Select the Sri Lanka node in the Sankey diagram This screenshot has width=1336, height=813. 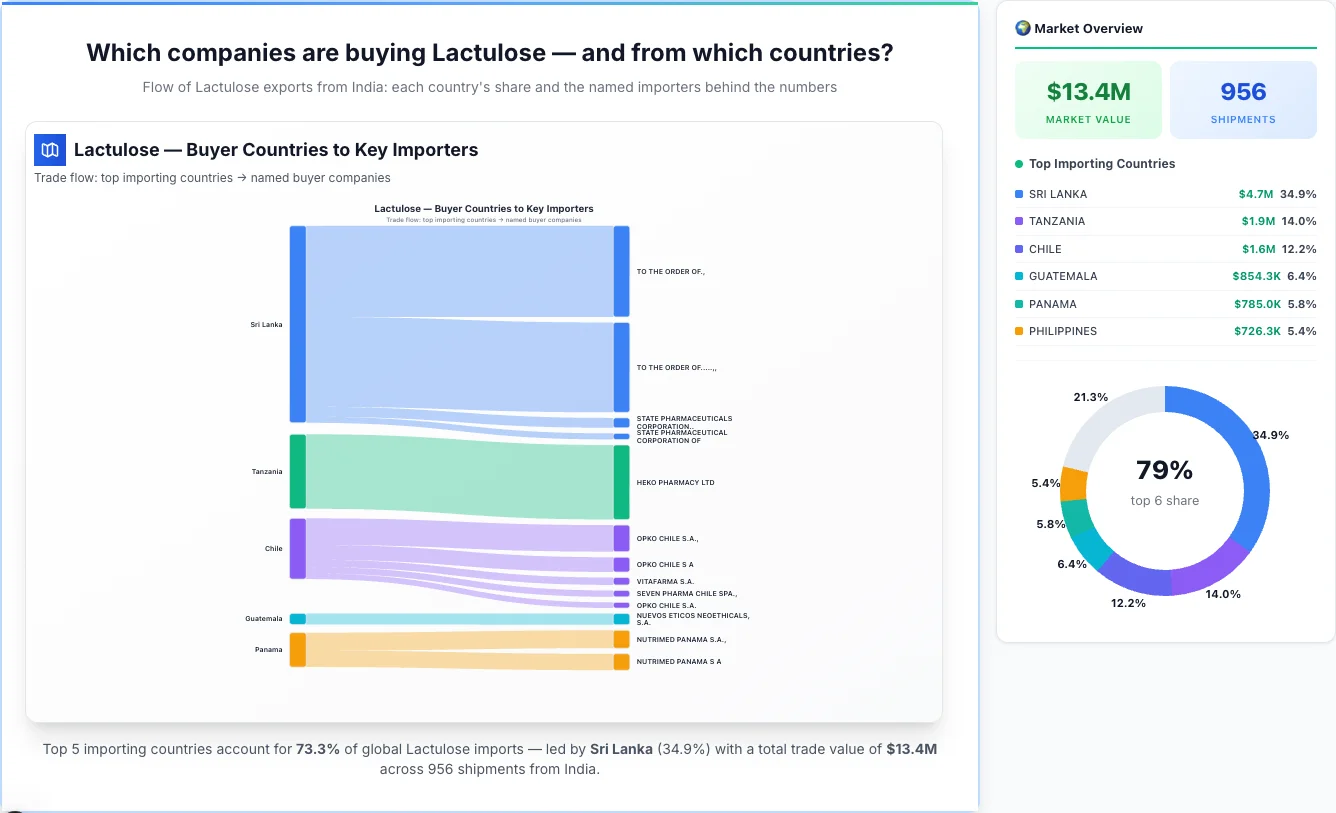[x=297, y=323]
